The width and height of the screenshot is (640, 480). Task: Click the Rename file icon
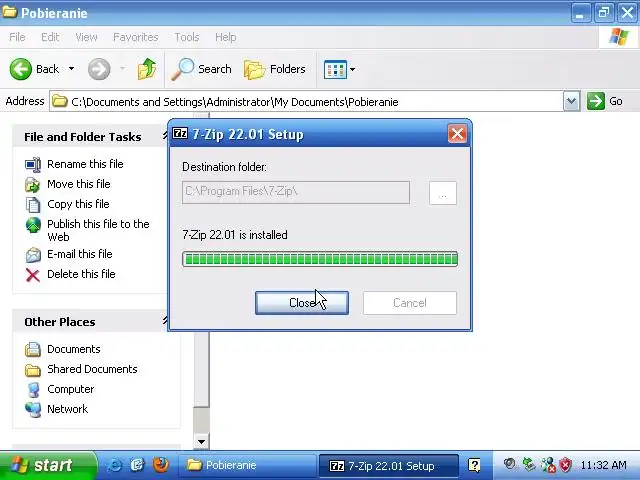(x=33, y=164)
